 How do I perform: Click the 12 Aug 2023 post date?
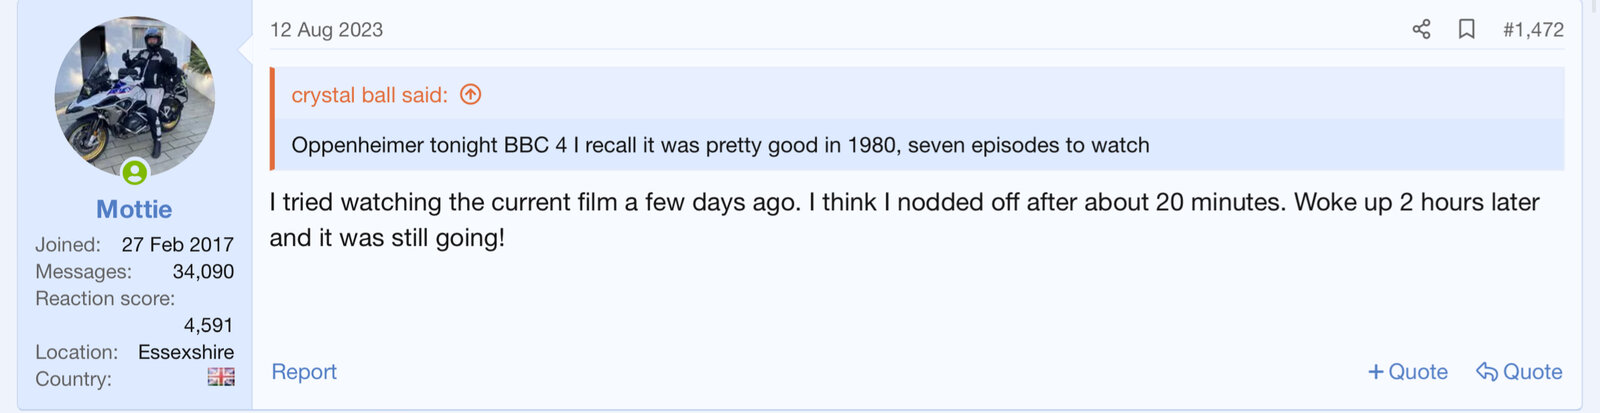click(326, 30)
